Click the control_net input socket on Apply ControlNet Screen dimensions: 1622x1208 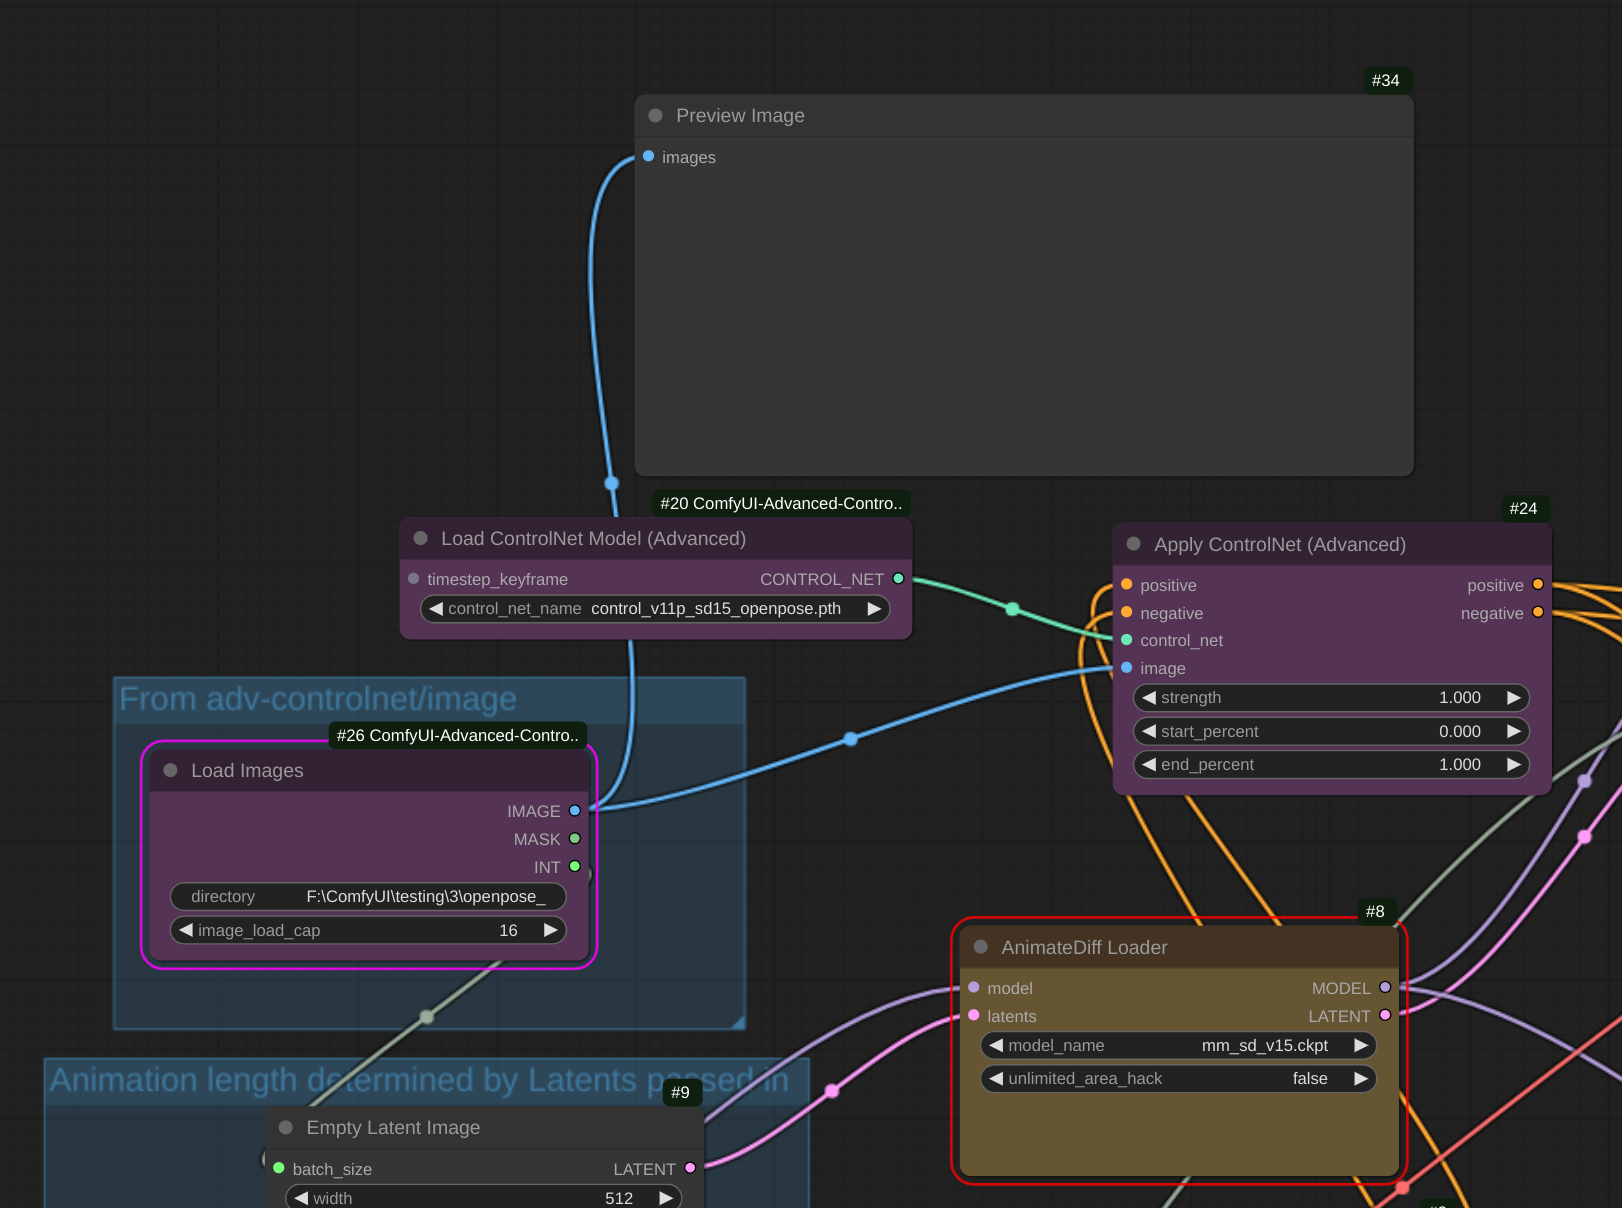coord(1126,640)
